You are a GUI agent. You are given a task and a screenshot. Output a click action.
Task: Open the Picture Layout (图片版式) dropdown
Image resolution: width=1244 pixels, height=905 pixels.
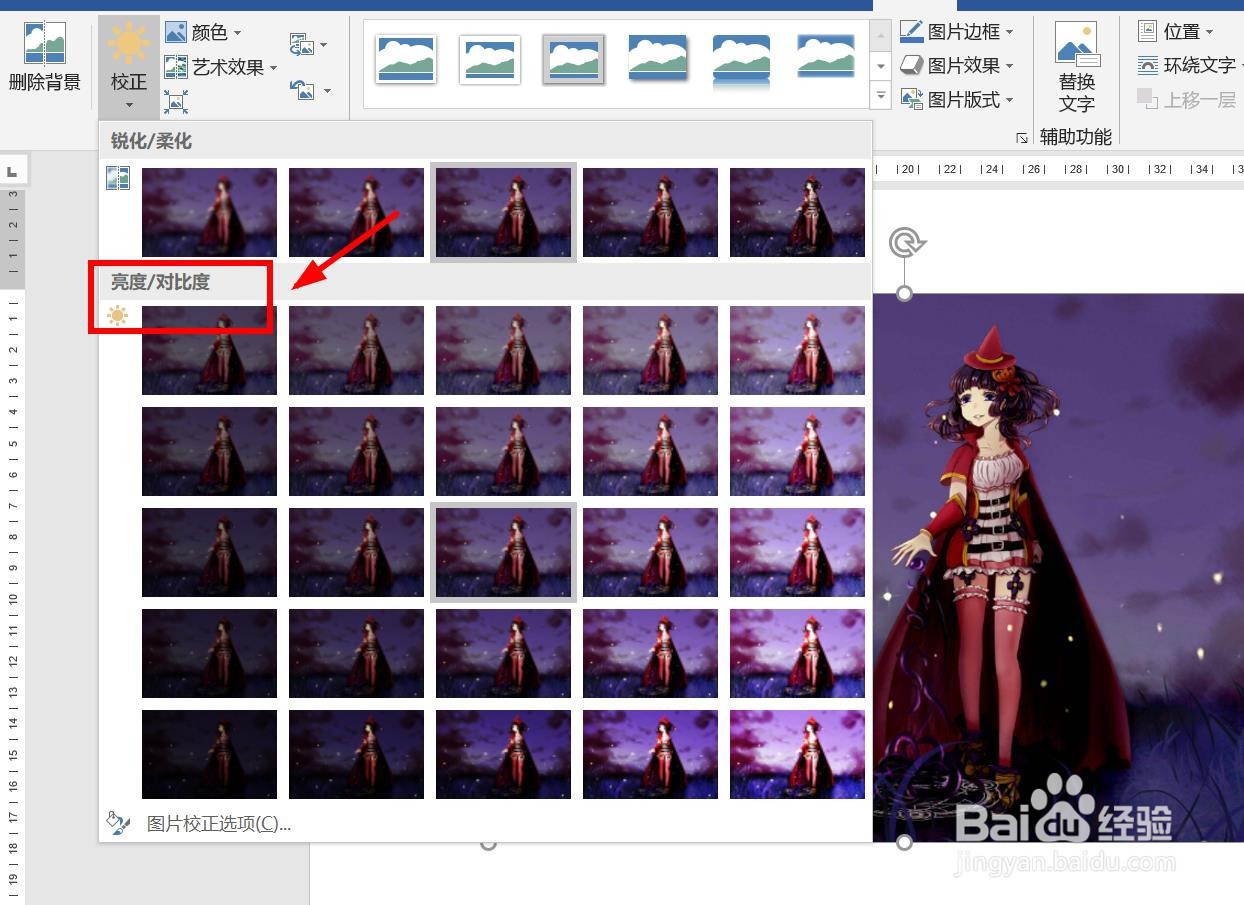click(957, 99)
